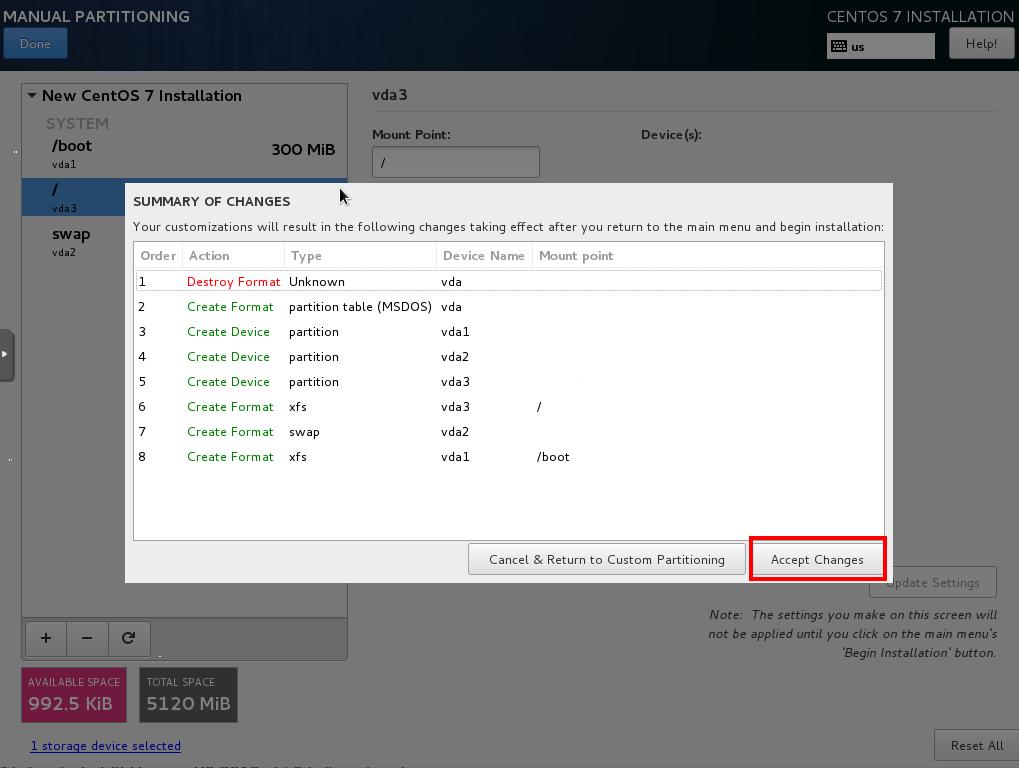Select the /boot vda1 partition entry
Viewport: 1019px width, 768px height.
click(x=185, y=154)
